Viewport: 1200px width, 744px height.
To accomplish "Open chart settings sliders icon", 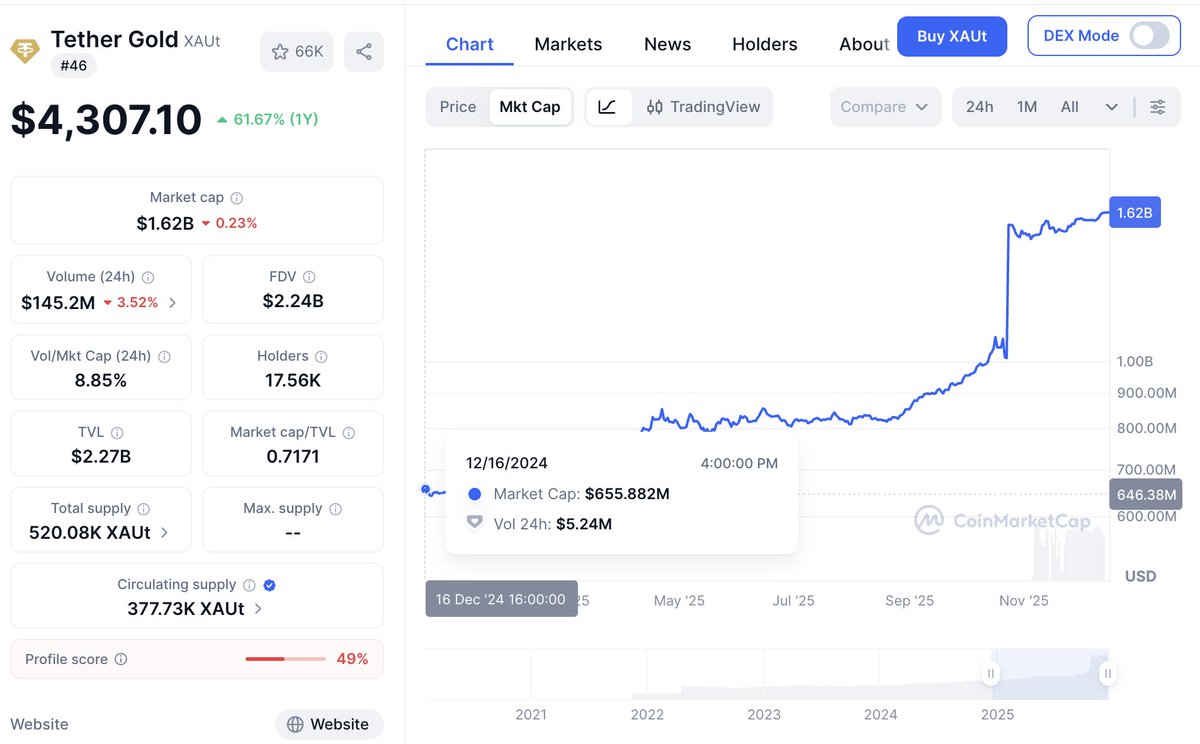I will 1158,107.
